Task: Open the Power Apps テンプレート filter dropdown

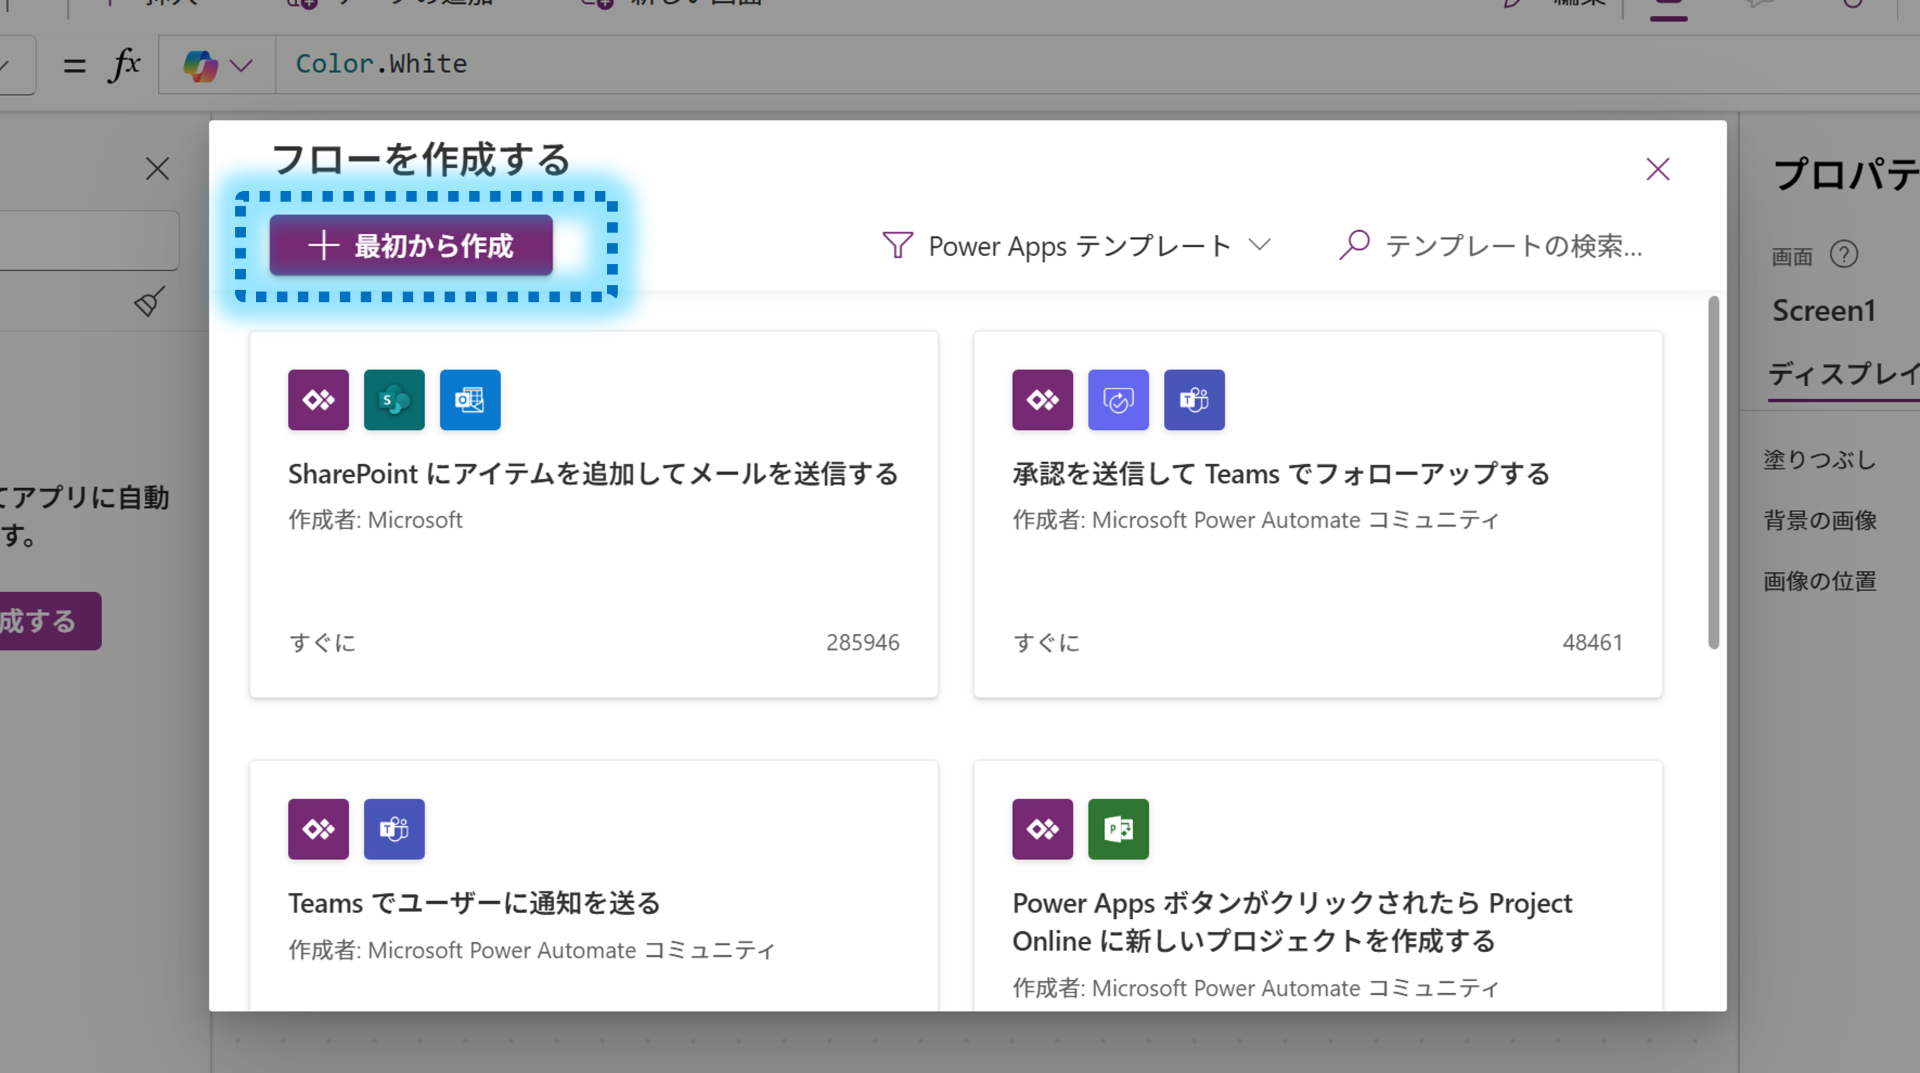Action: click(1078, 246)
